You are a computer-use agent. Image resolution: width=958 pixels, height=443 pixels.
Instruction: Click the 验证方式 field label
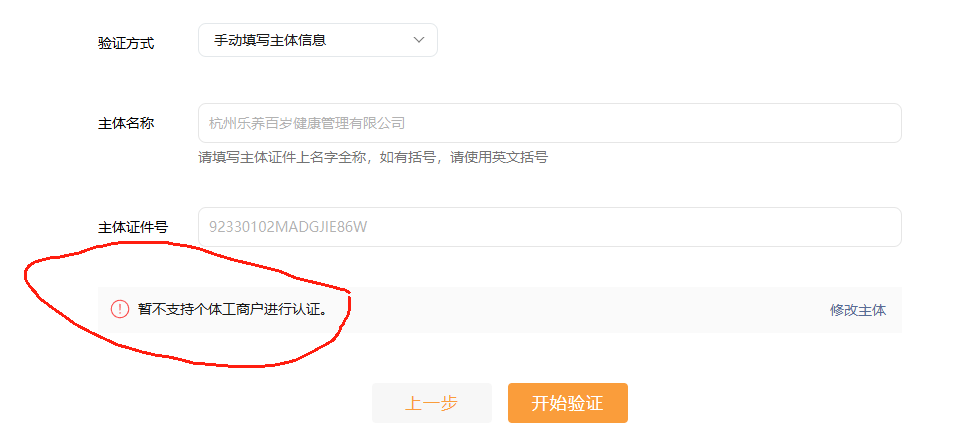tap(126, 43)
